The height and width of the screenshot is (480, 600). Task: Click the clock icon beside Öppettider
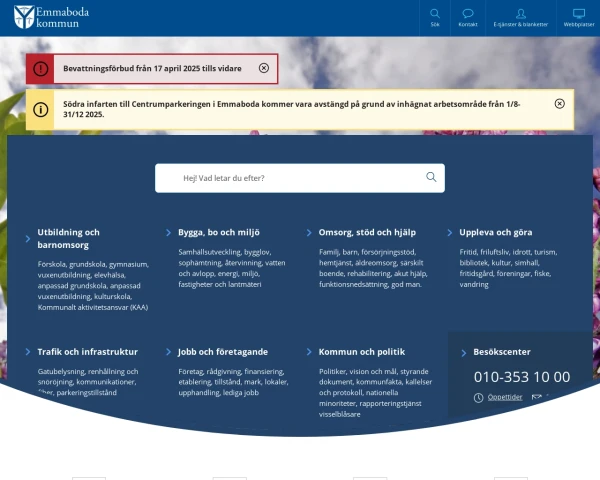[478, 398]
